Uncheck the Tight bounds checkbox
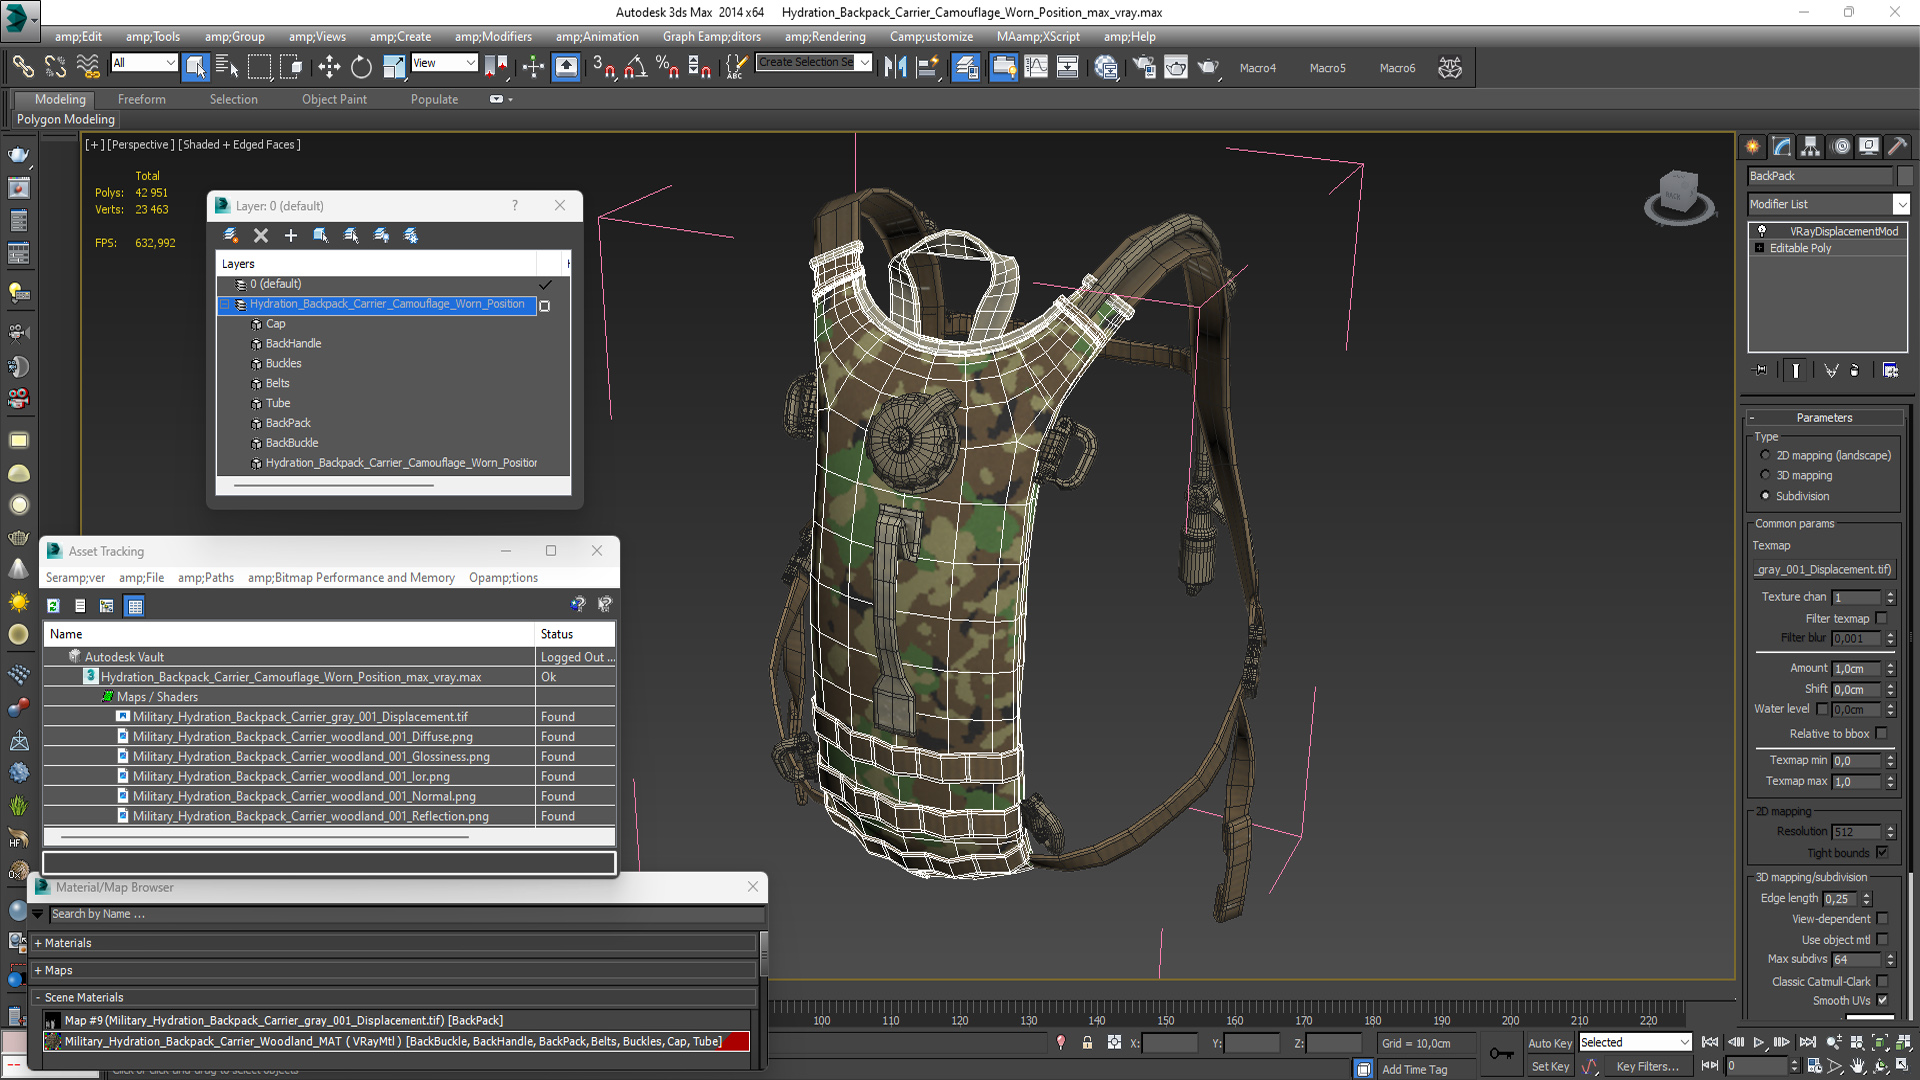Image resolution: width=1920 pixels, height=1080 pixels. [1882, 852]
